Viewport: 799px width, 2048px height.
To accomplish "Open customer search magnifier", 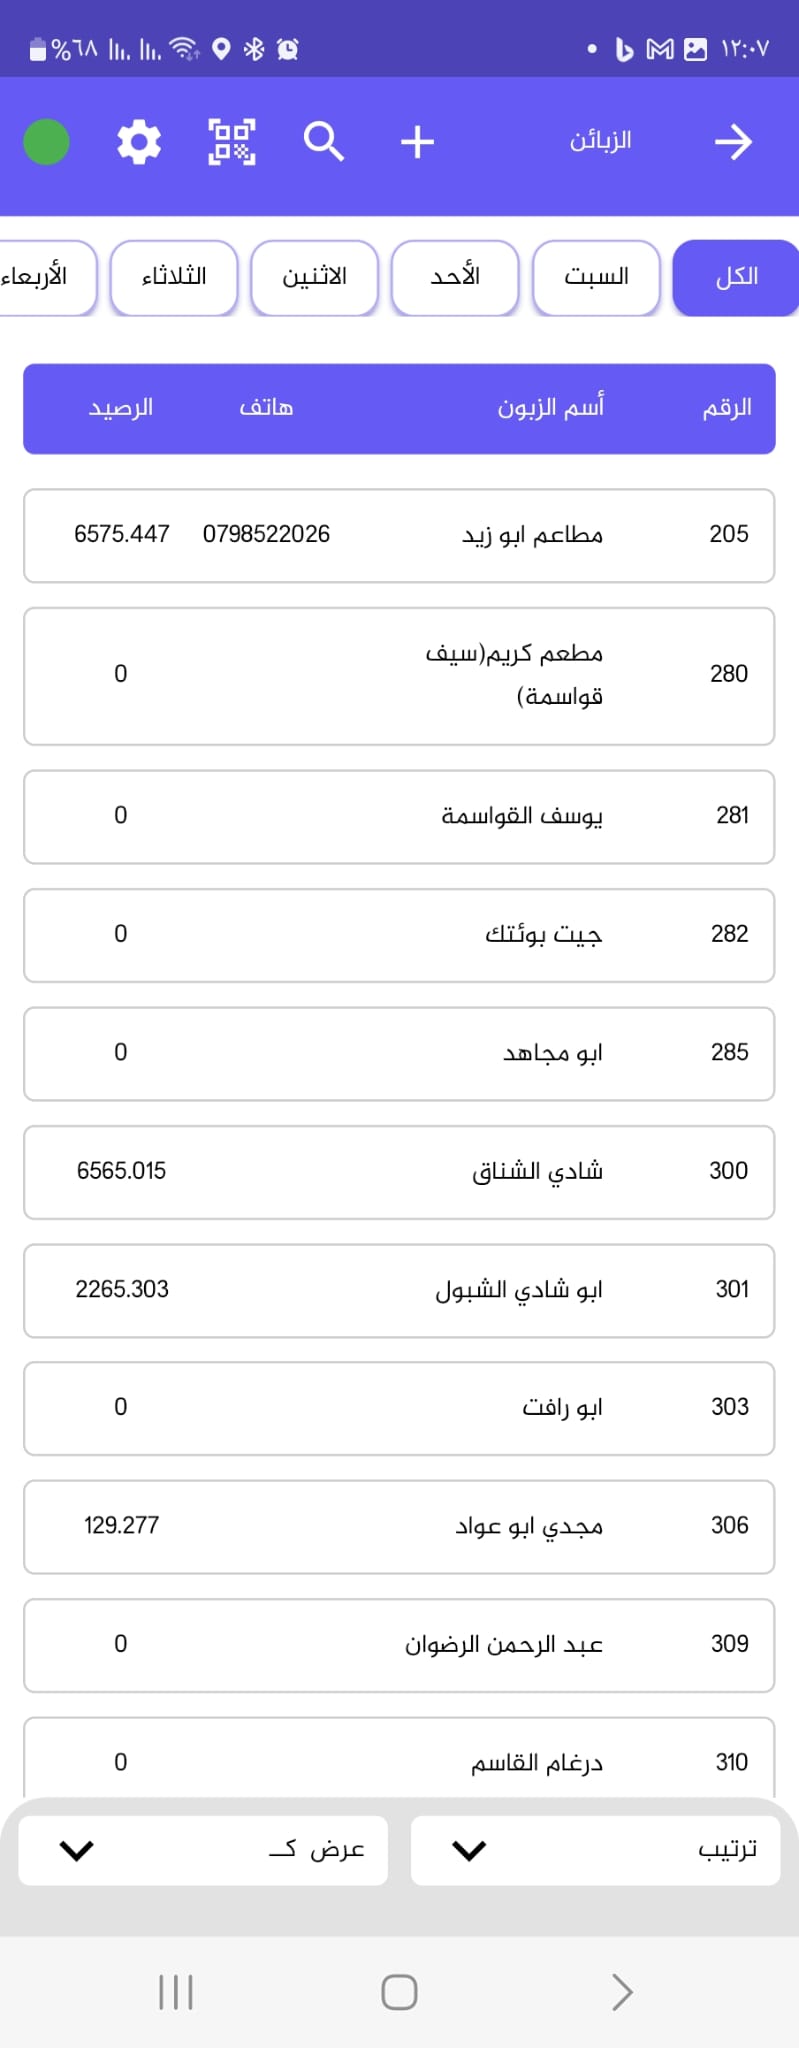I will point(323,142).
